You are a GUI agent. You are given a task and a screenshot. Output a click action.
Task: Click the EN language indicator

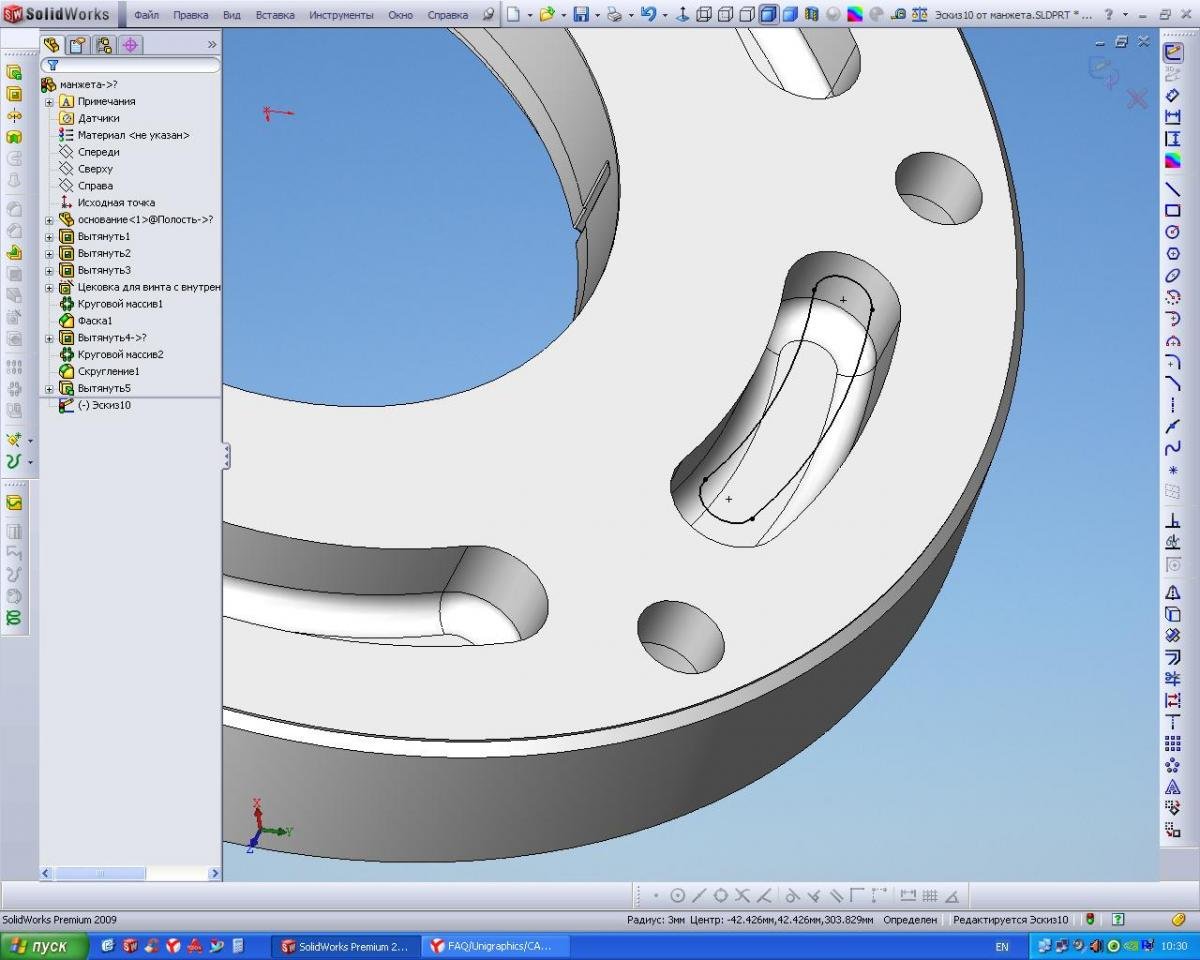(x=1001, y=946)
